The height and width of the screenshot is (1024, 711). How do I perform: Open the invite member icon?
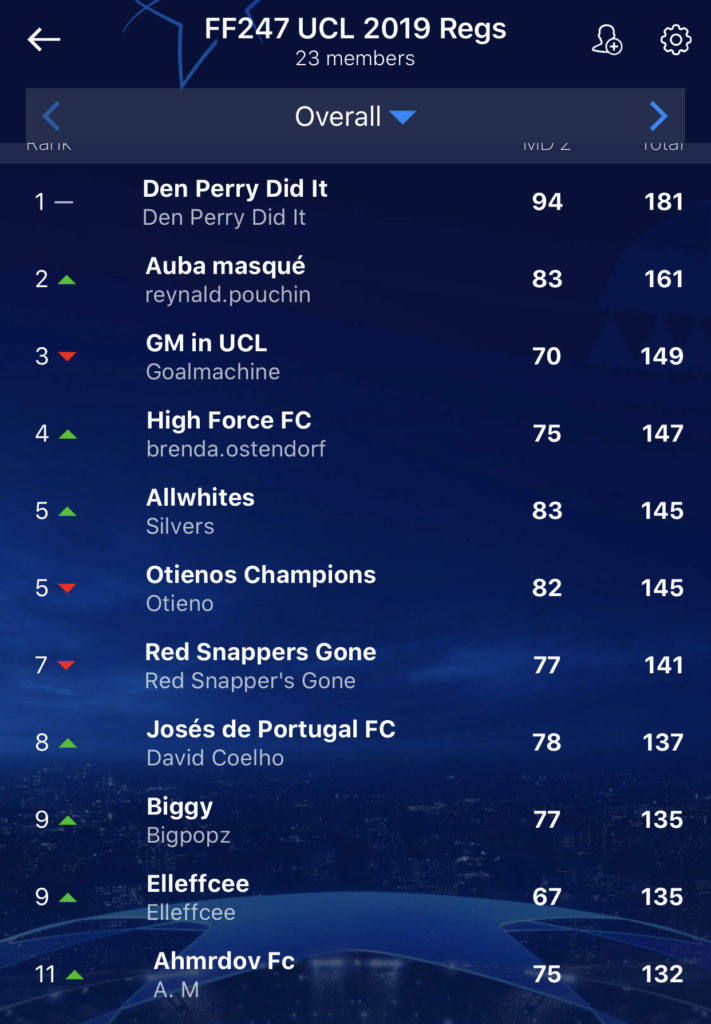[x=607, y=40]
